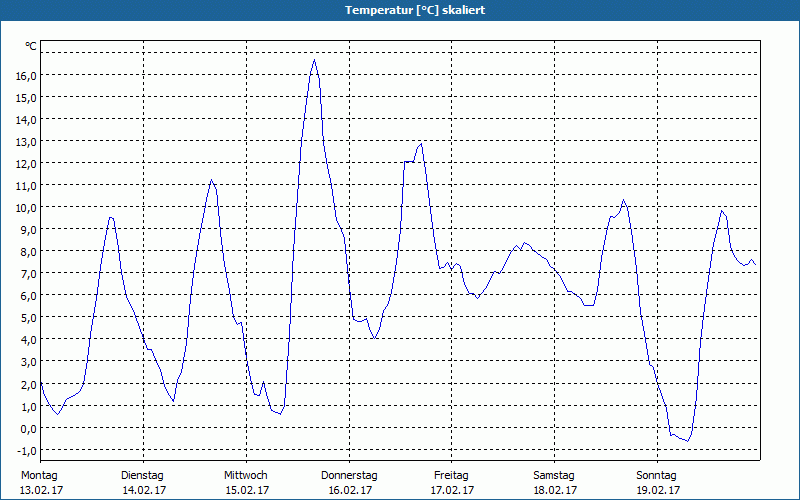This screenshot has width=800, height=500.
Task: Select the 16.02.17 date label
Action: [x=349, y=490]
